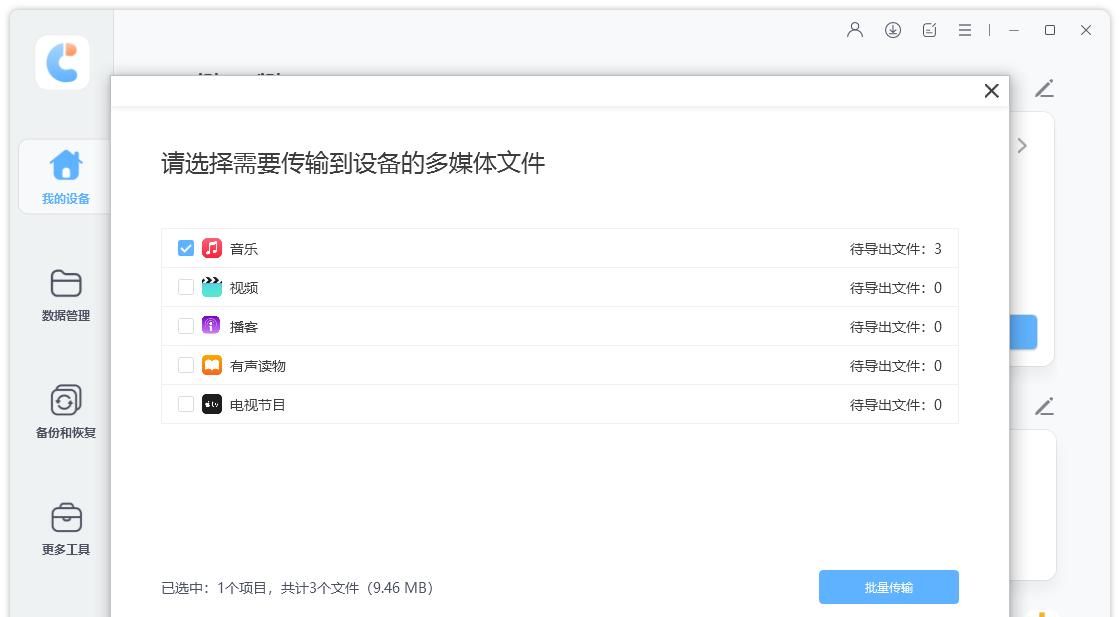This screenshot has width=1120, height=617.
Task: Click the 批量传输 transfer button
Action: pyautogui.click(x=888, y=587)
